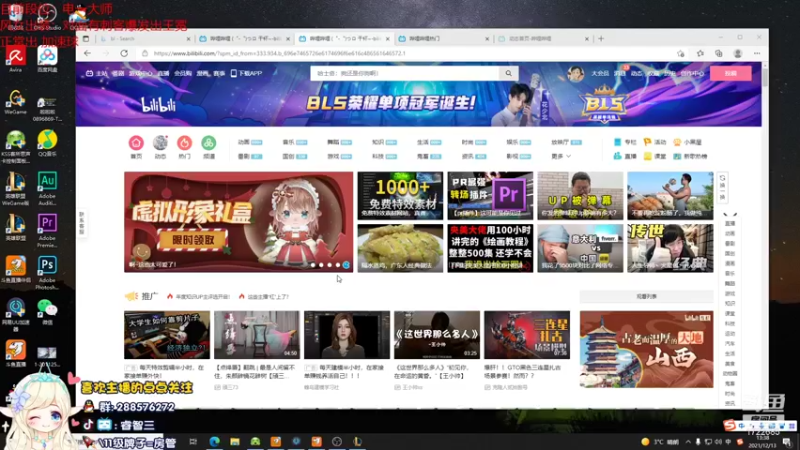Open the 直播 live icon link beside 课堂

(x=625, y=156)
